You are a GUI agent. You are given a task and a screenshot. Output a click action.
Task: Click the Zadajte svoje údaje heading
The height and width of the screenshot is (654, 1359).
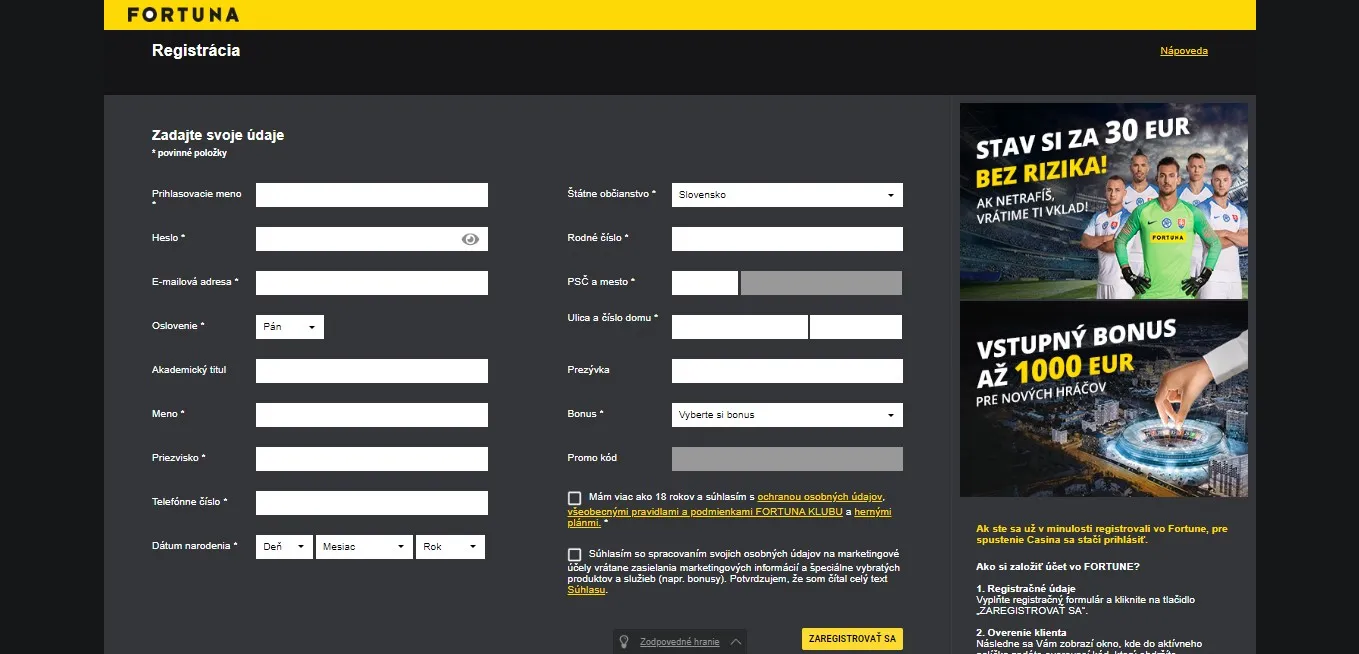point(218,135)
